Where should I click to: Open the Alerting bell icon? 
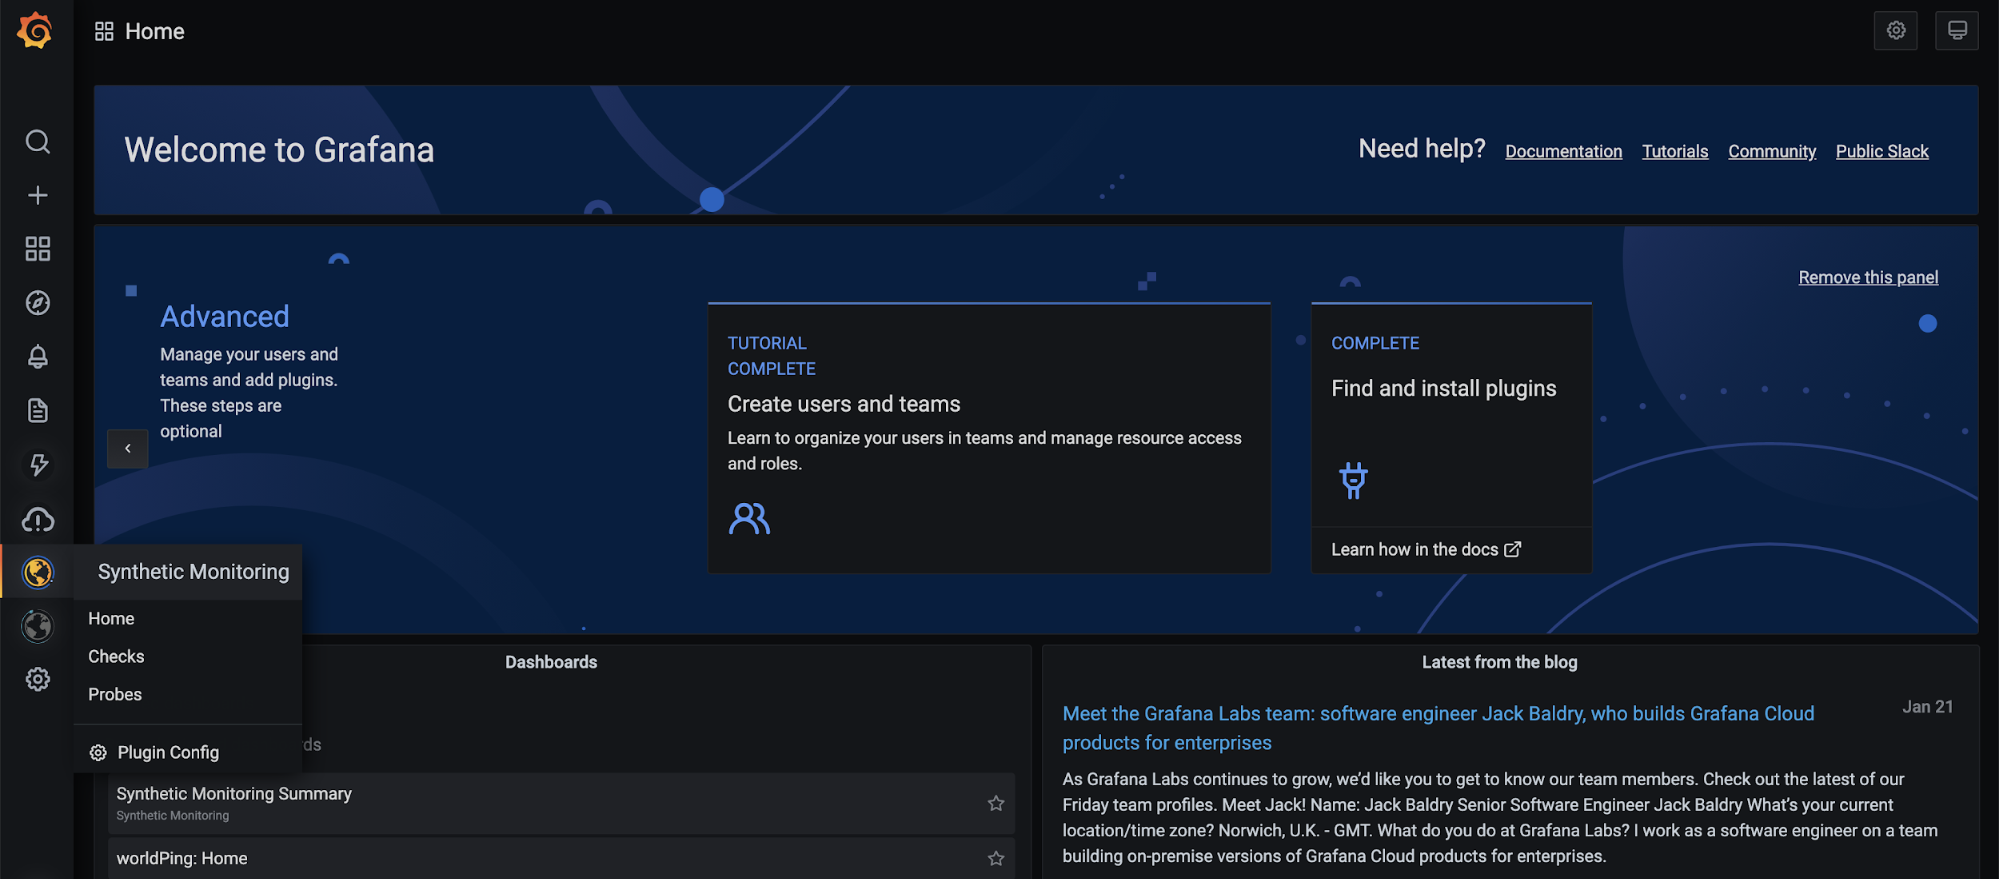[38, 357]
